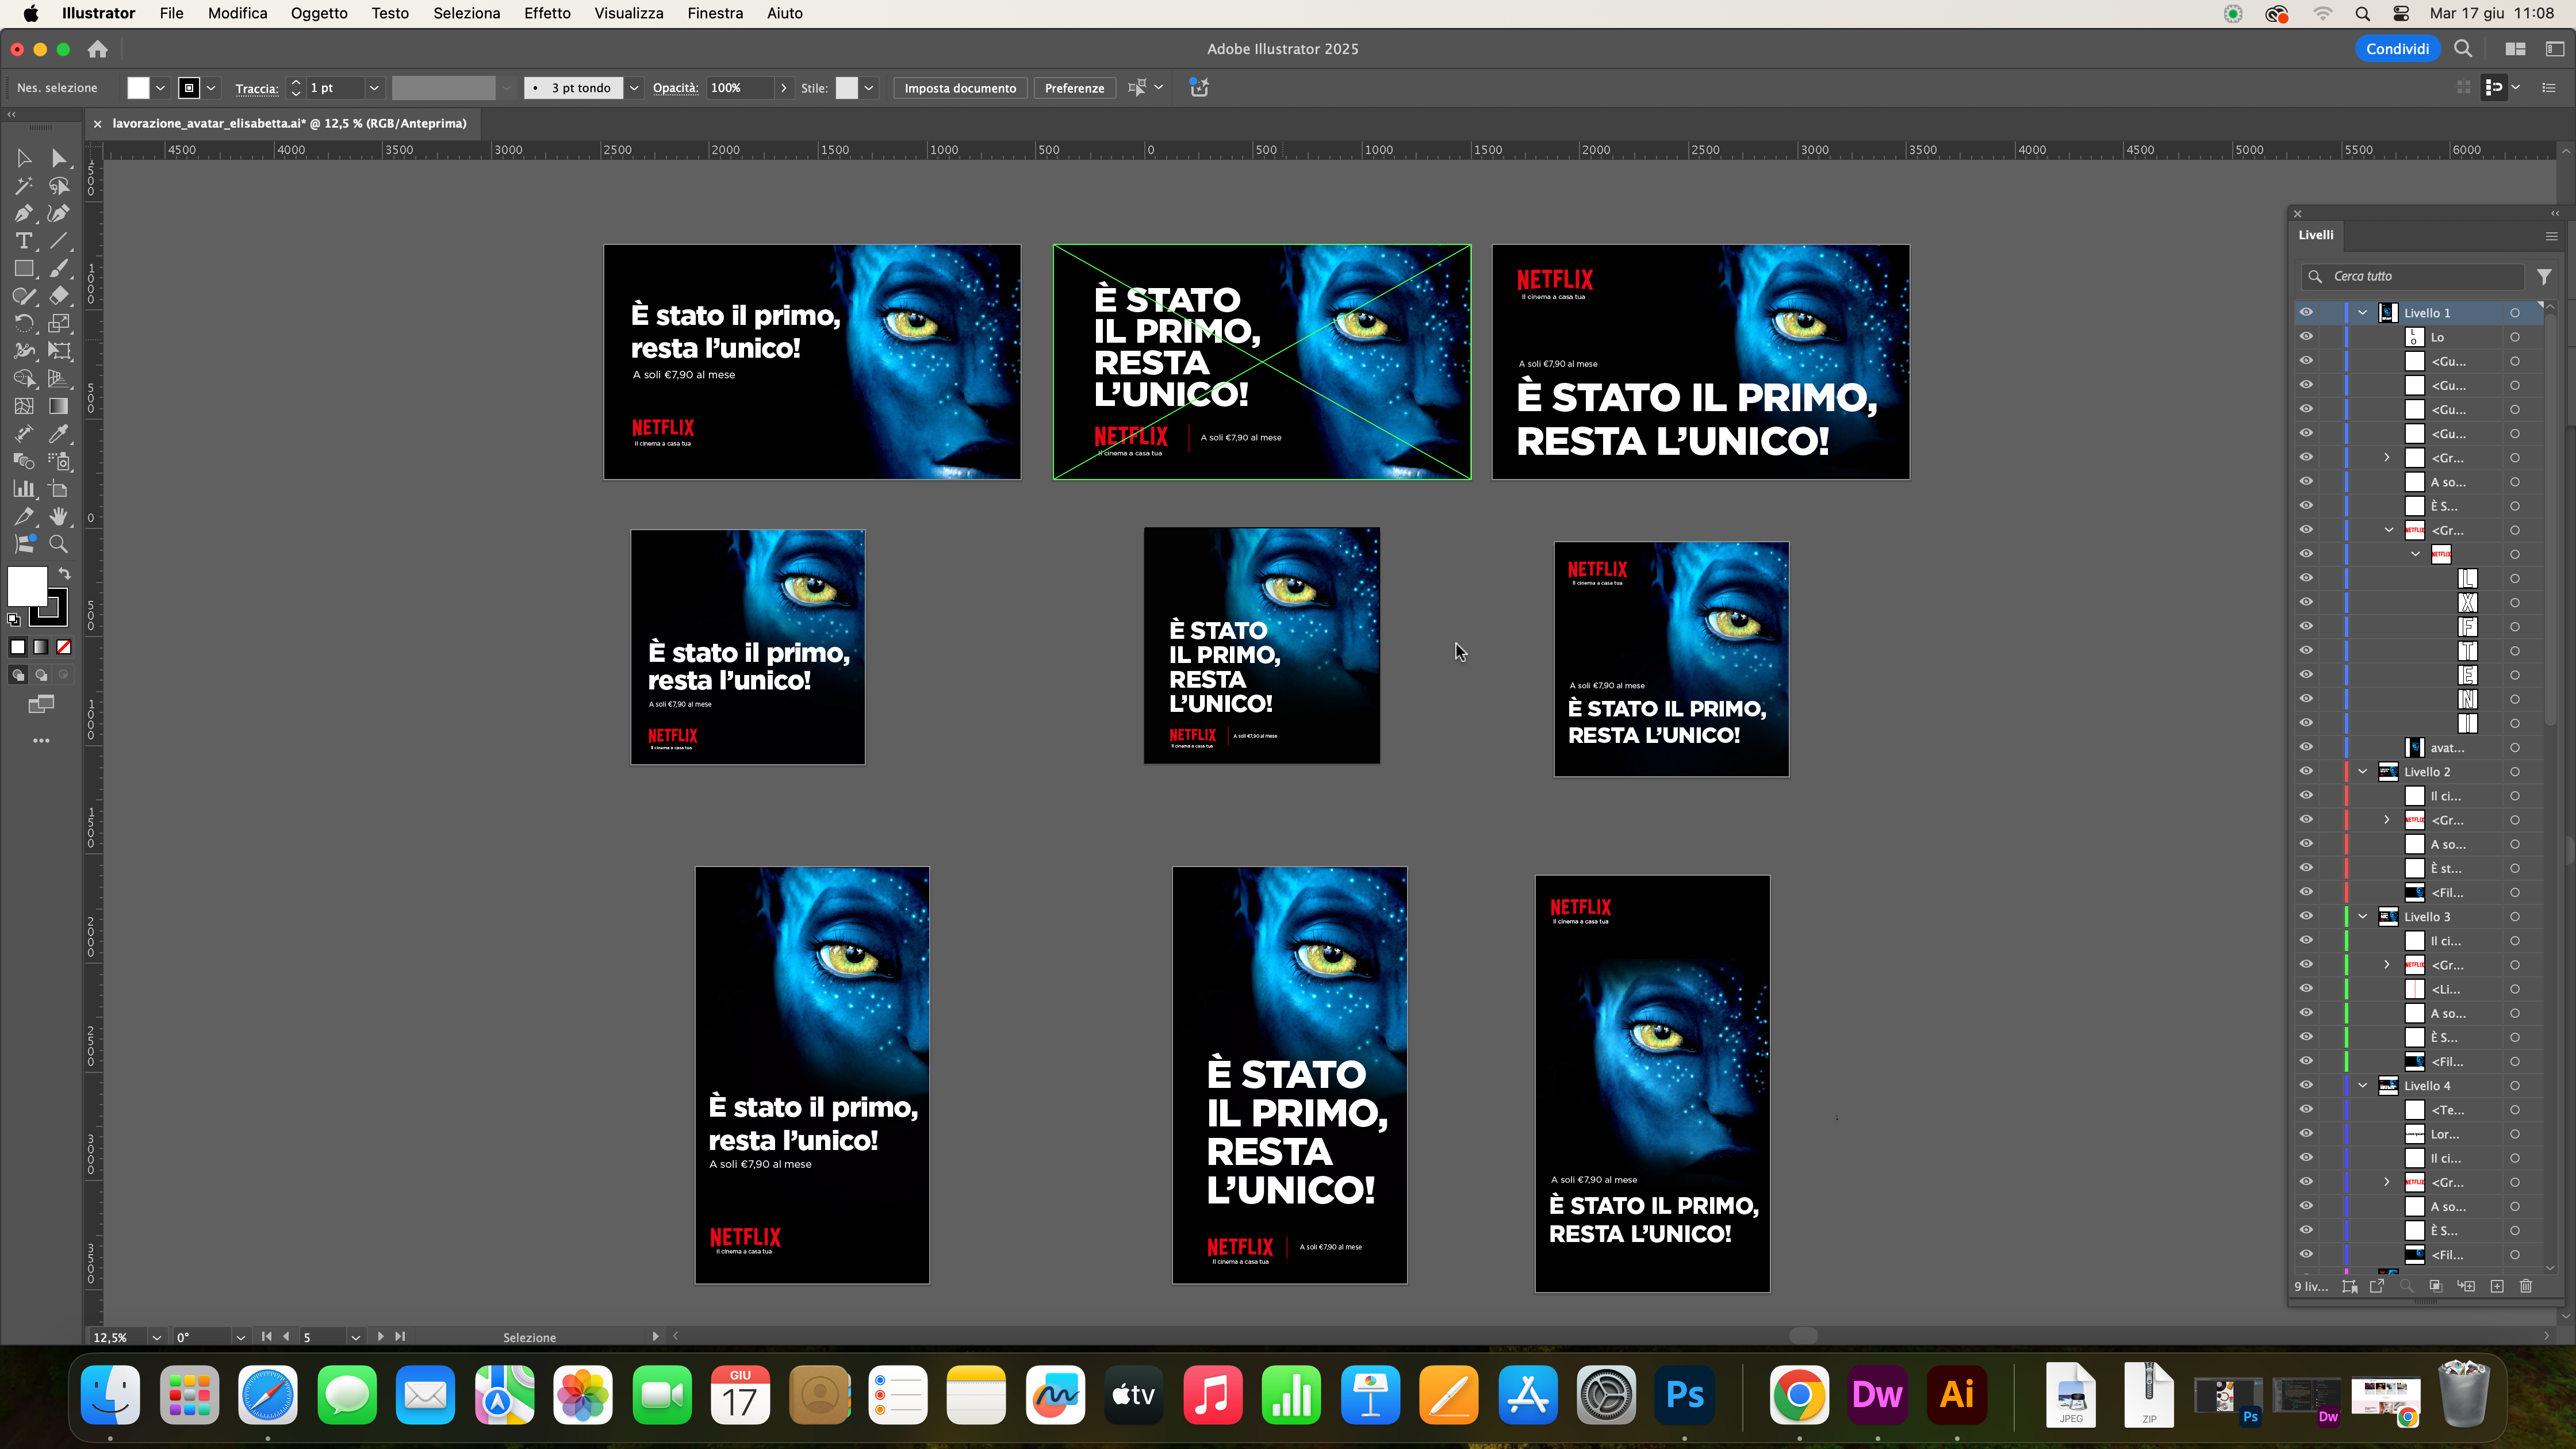This screenshot has height=1449, width=2576.
Task: Select the Pen tool
Action: tap(23, 213)
